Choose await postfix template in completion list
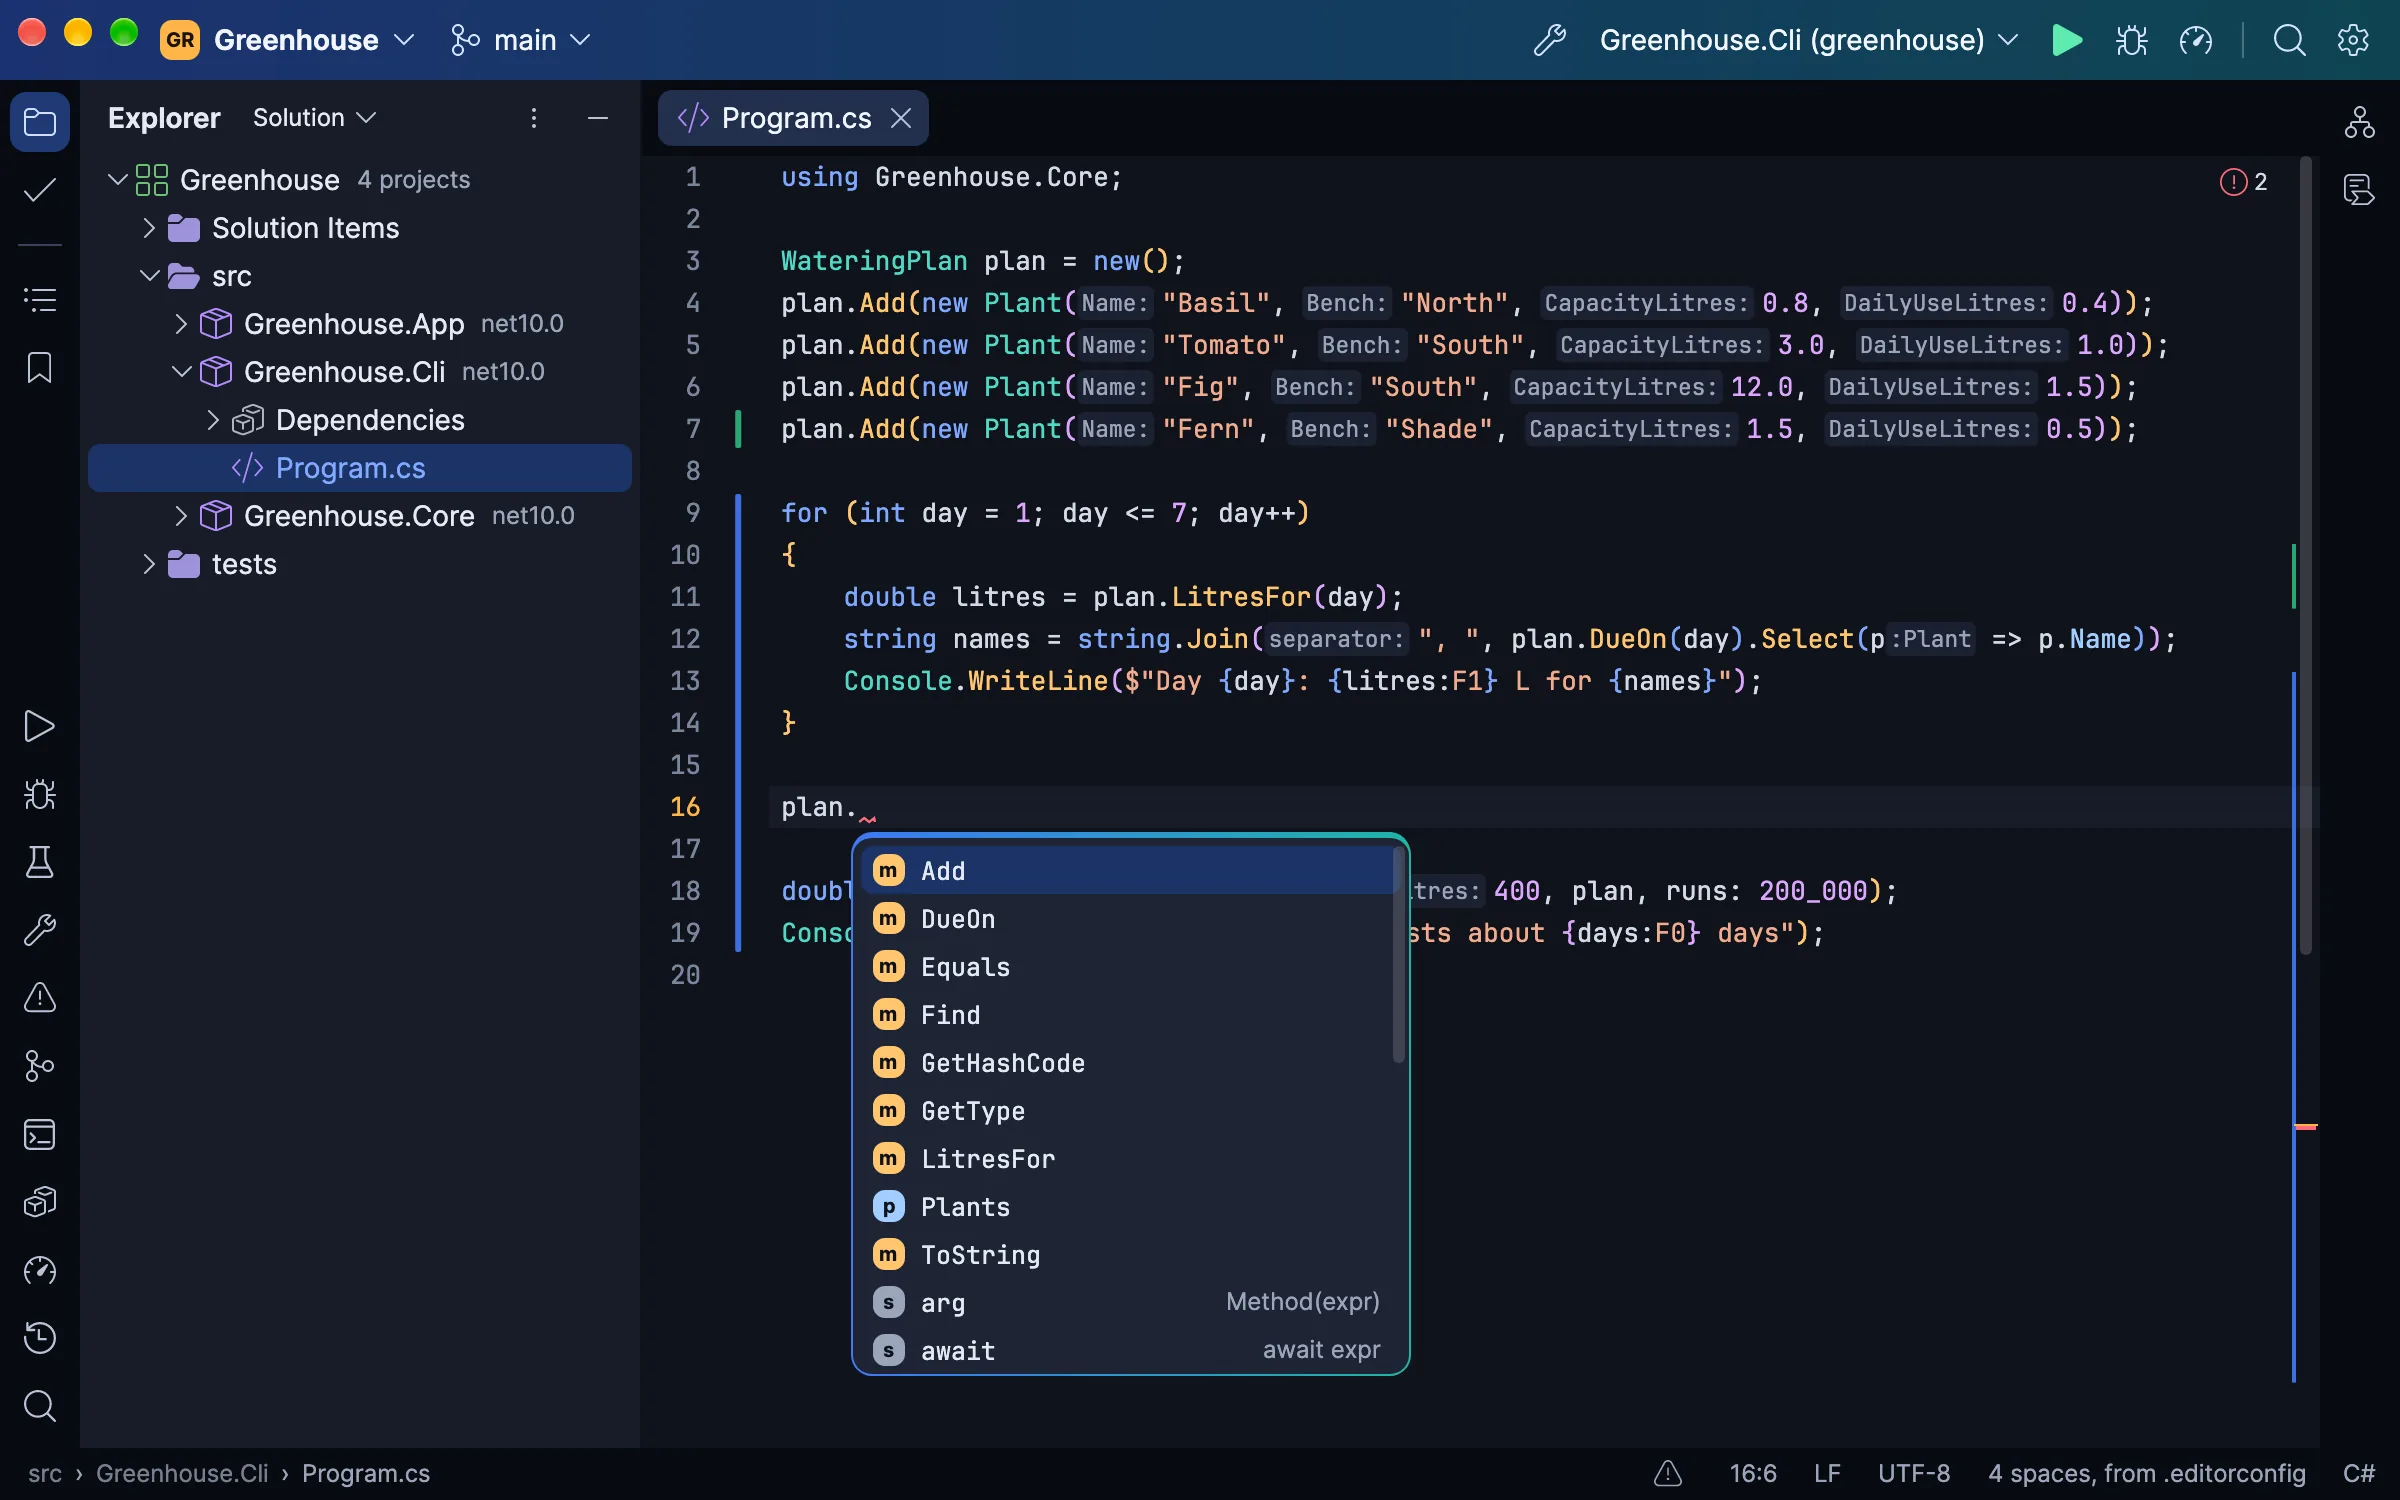The width and height of the screenshot is (2400, 1500). point(1128,1351)
